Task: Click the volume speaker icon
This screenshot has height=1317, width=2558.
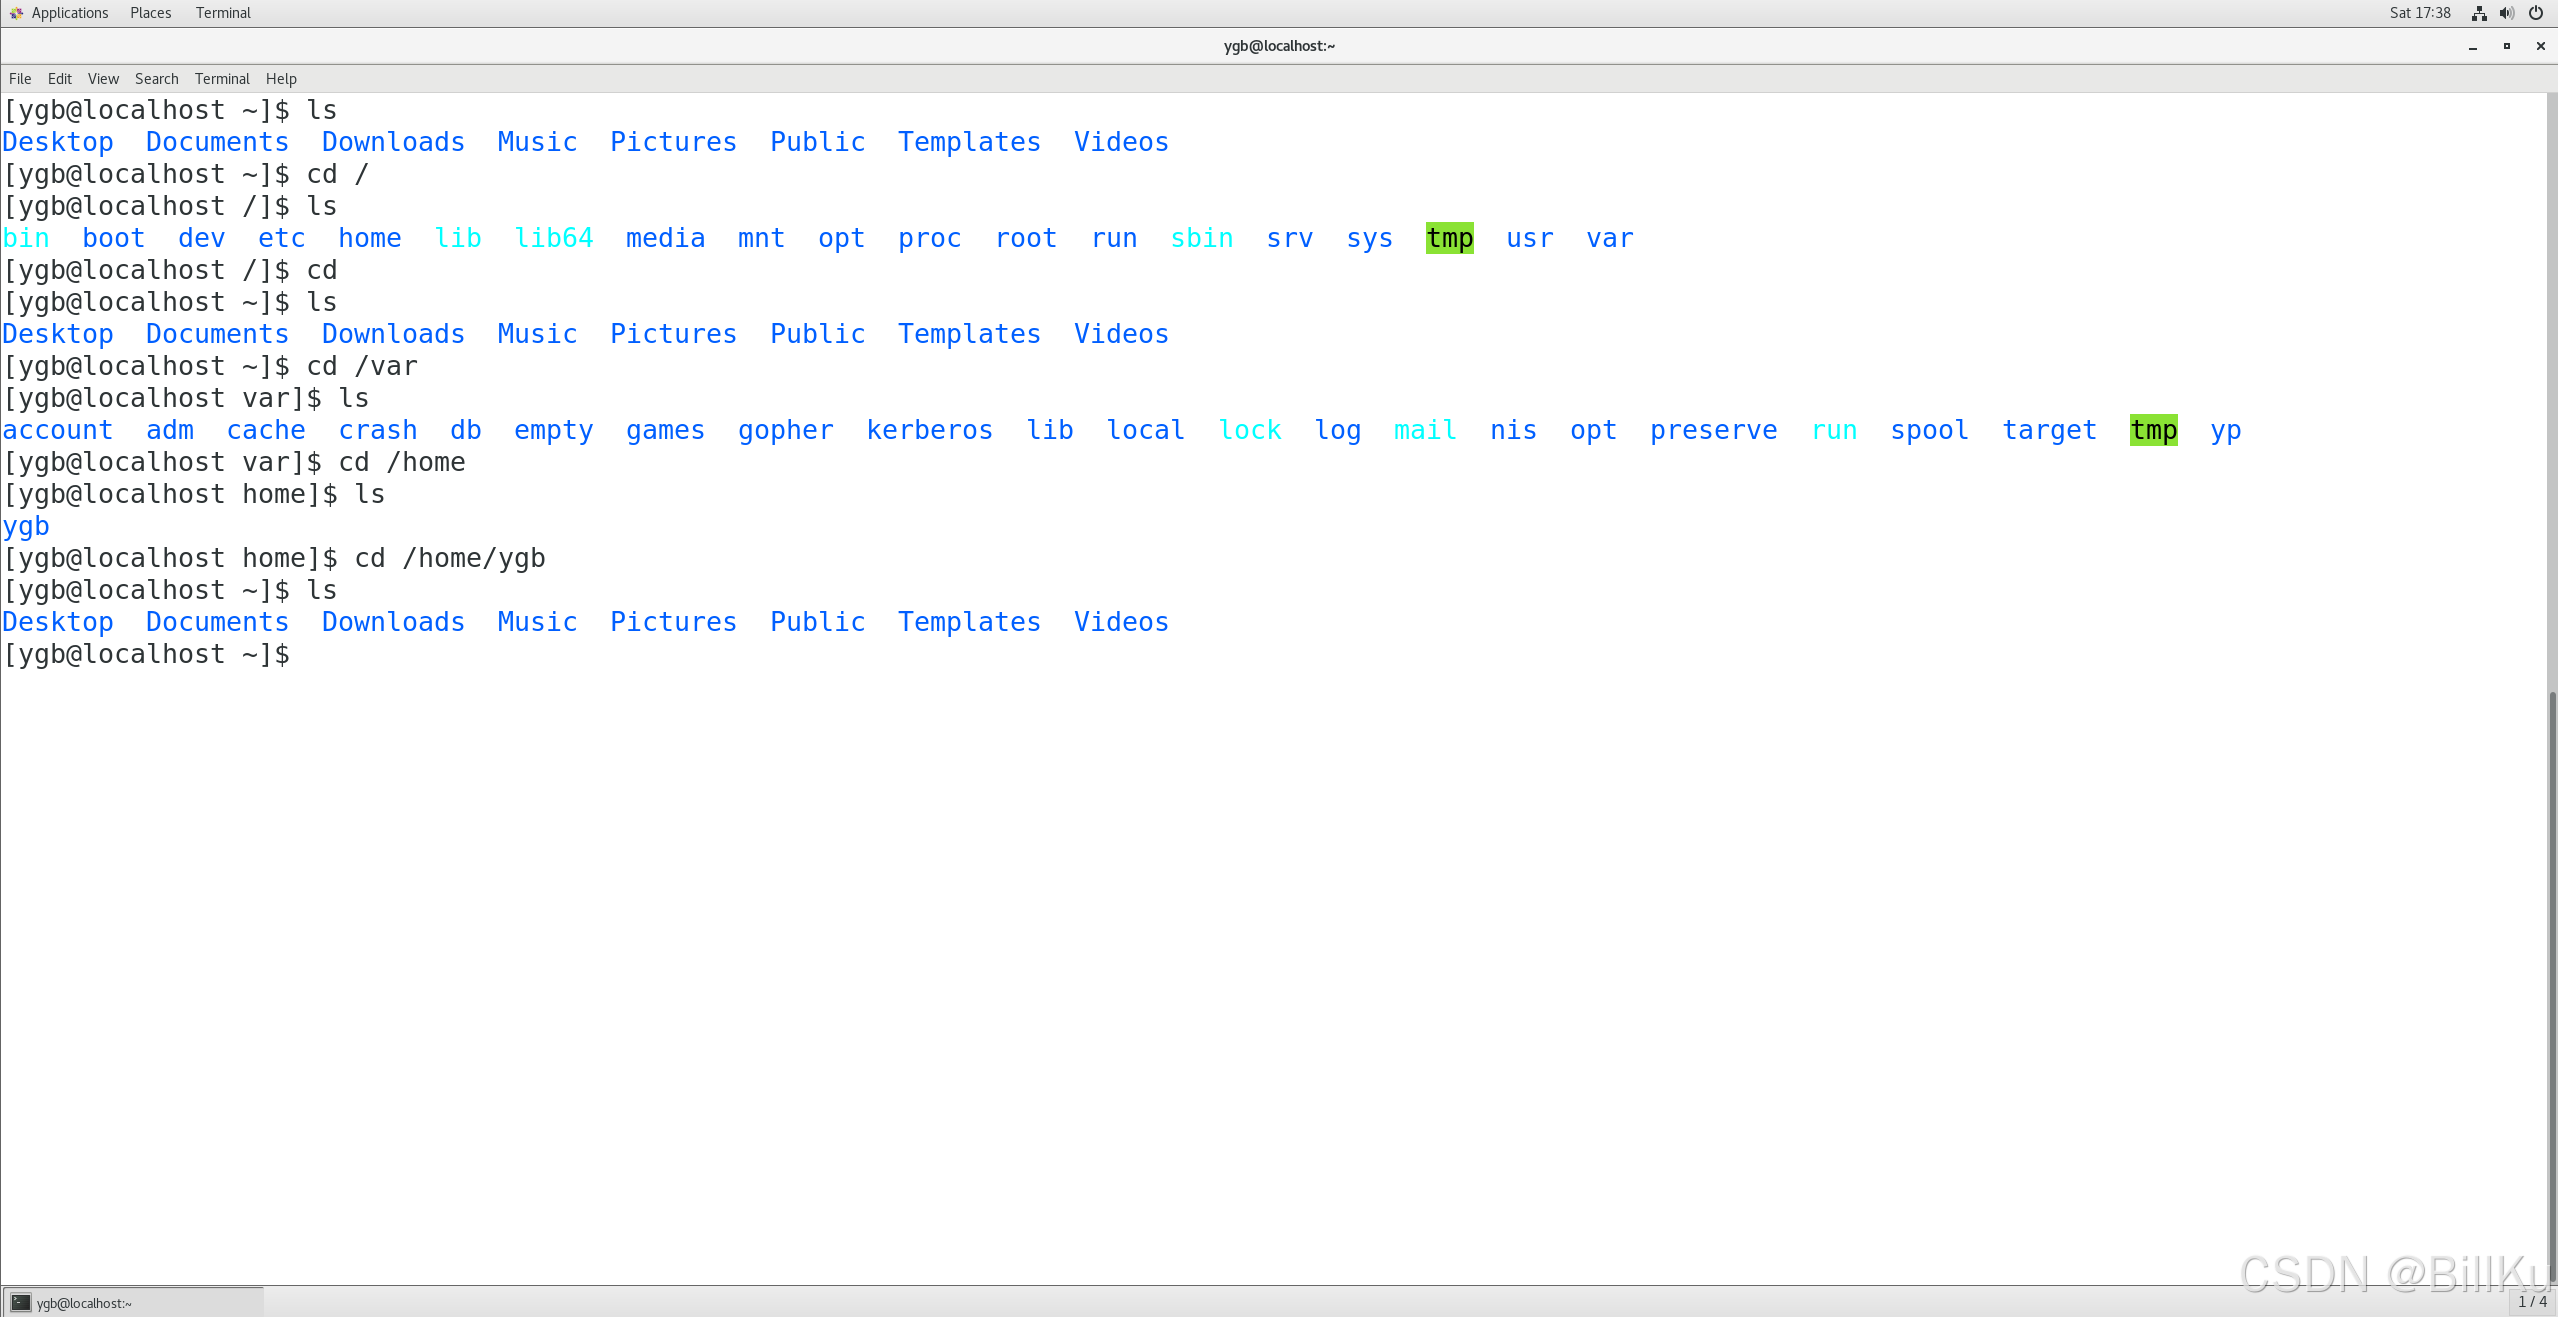Action: coord(2506,13)
